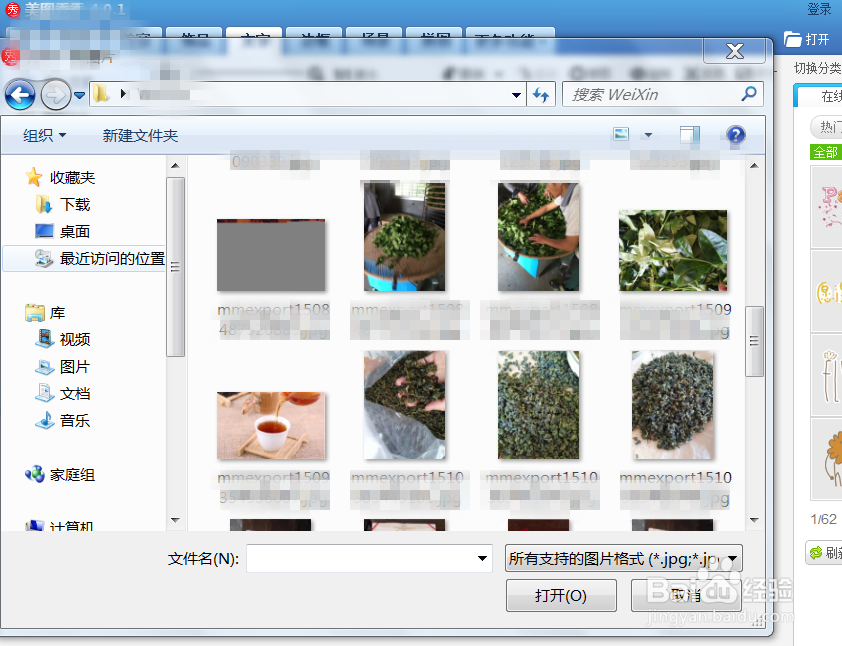
Task: Toggle the preview pane icon
Action: pyautogui.click(x=689, y=134)
